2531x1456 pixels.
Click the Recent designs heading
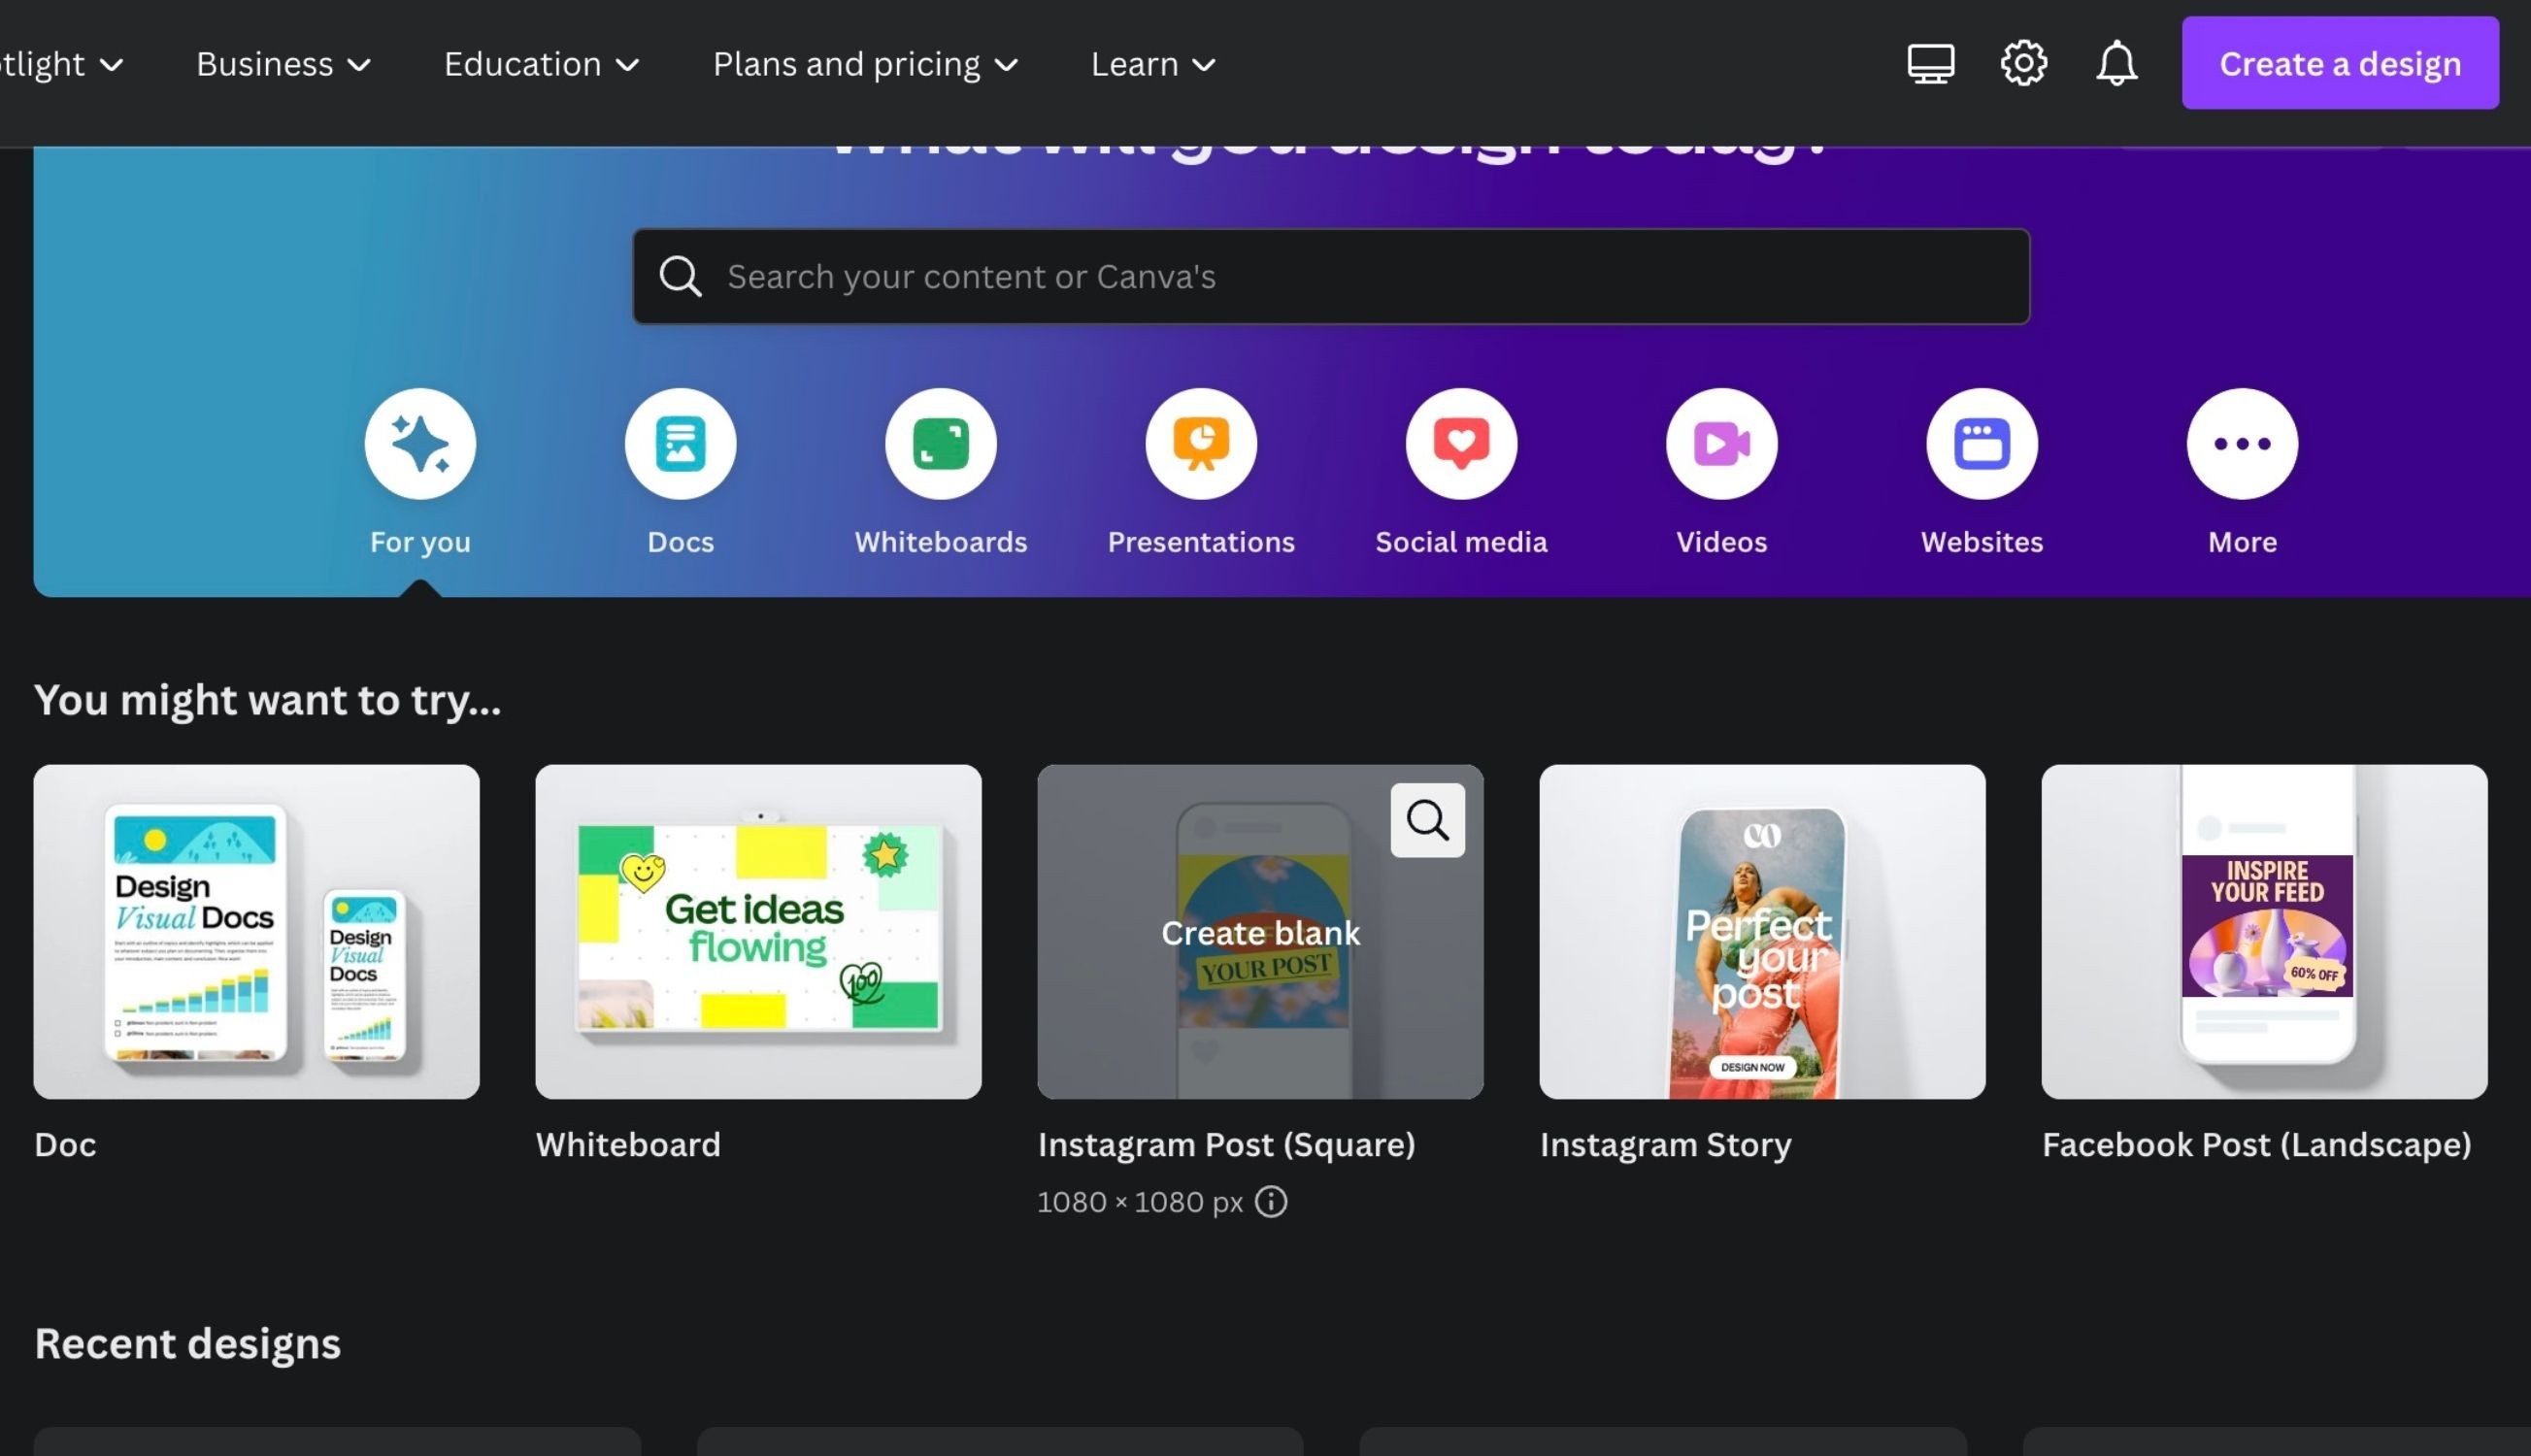coord(187,1344)
